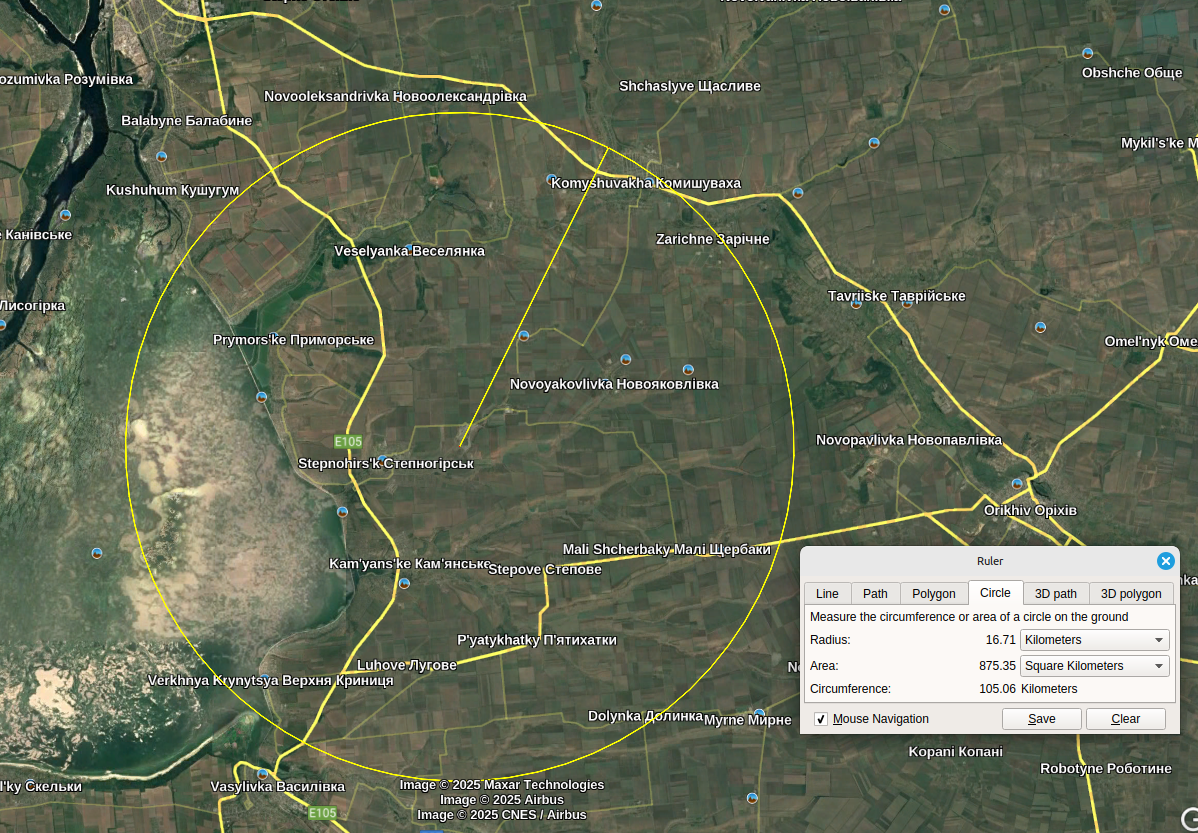Click the photo icon at top above Shchaslyve
Image resolution: width=1198 pixels, height=833 pixels.
tap(597, 5)
